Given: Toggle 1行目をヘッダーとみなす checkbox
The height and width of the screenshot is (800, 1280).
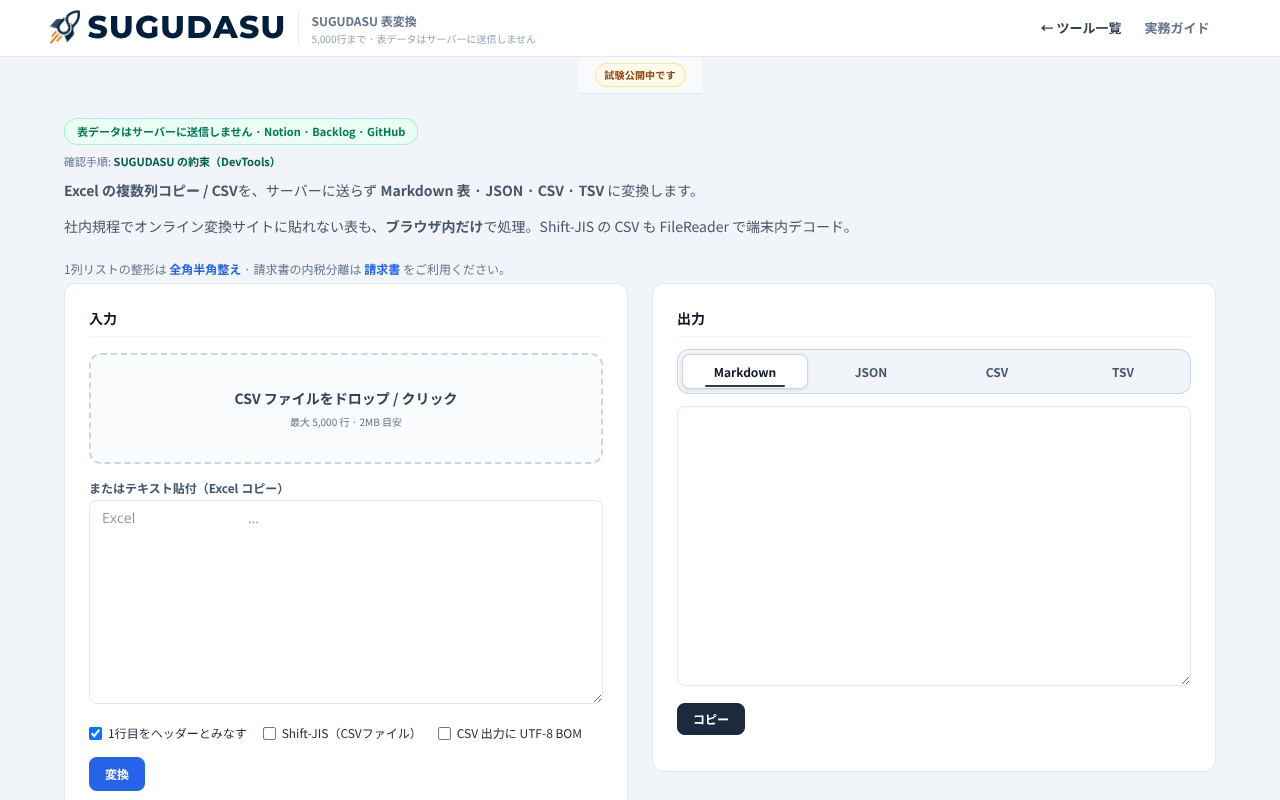Looking at the screenshot, I should pos(96,733).
